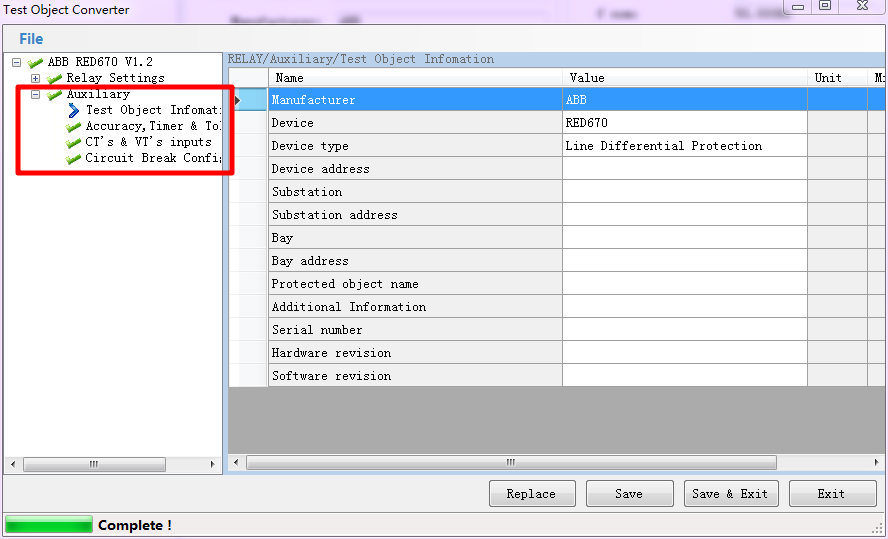The width and height of the screenshot is (888, 539).
Task: Click the Value column header
Action: pos(685,78)
